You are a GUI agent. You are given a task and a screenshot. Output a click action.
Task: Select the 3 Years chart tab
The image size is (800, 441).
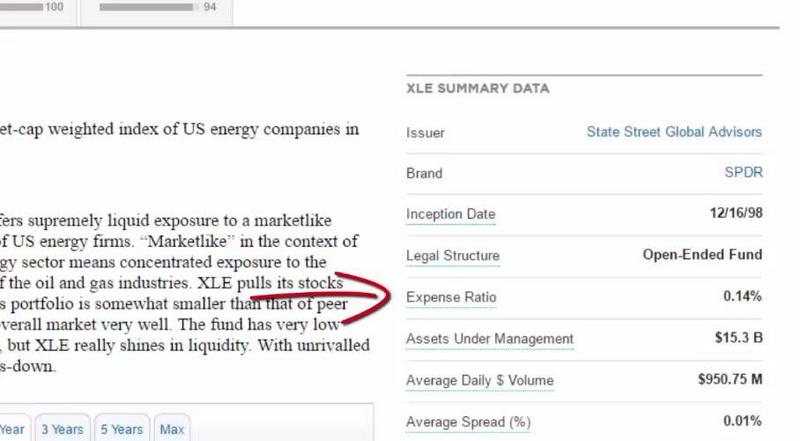coord(62,429)
